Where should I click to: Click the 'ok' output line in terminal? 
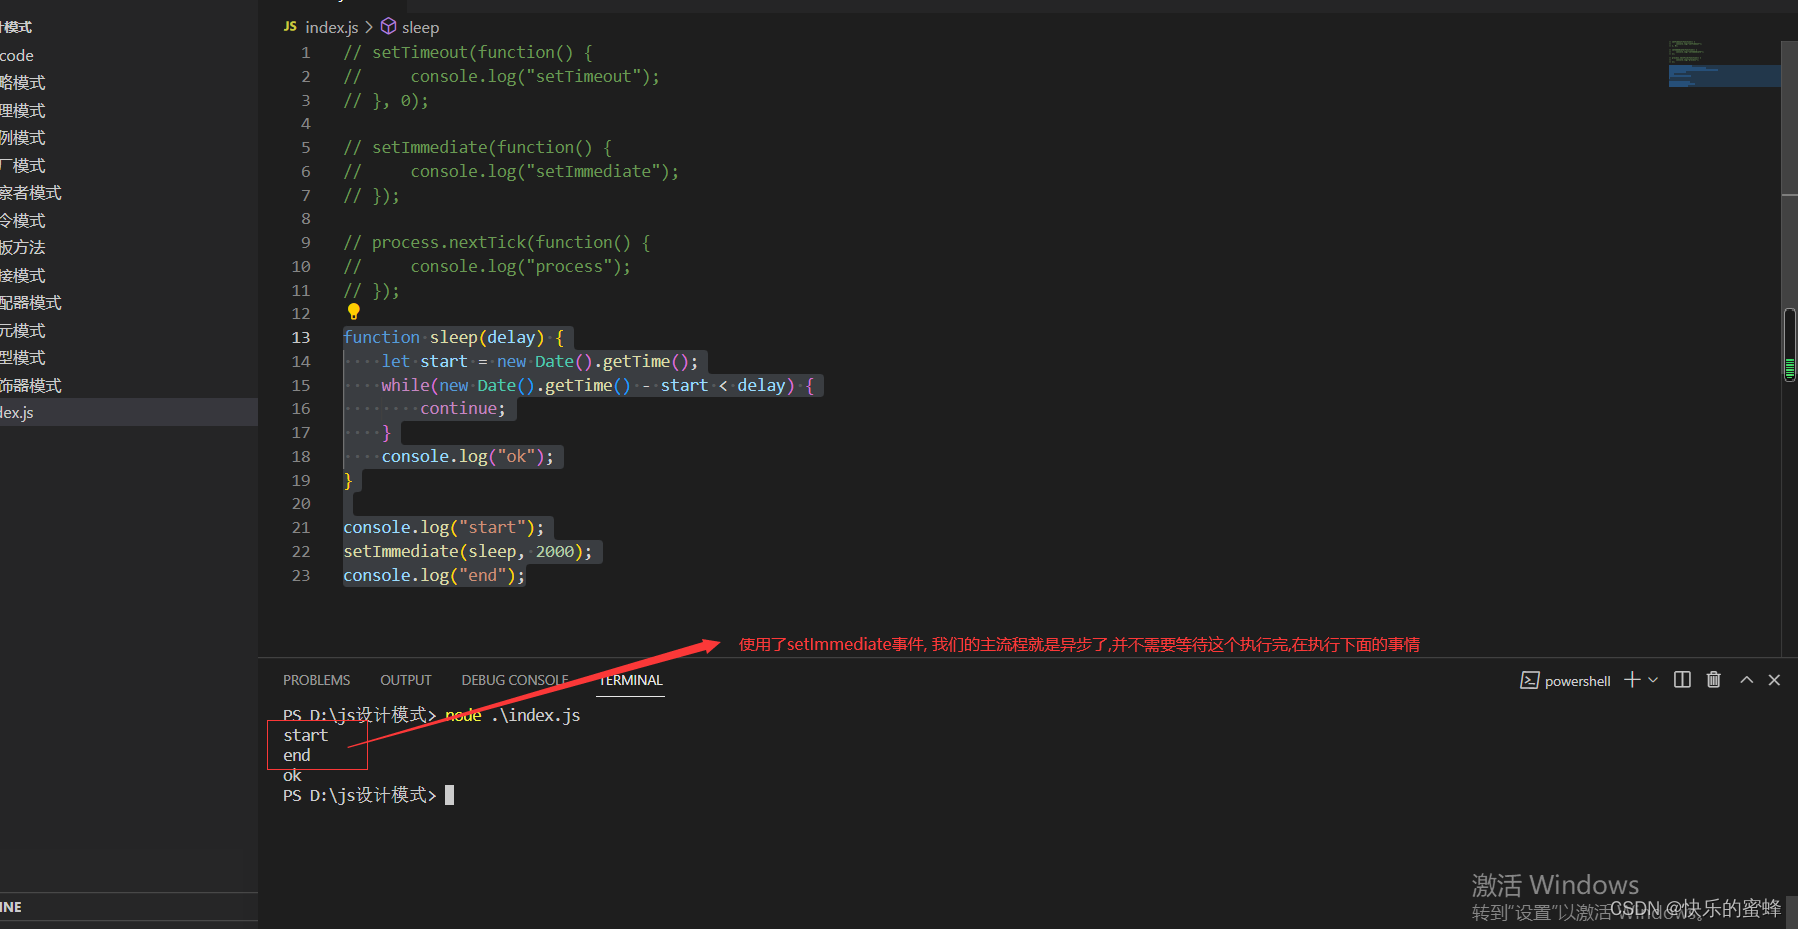pyautogui.click(x=292, y=775)
